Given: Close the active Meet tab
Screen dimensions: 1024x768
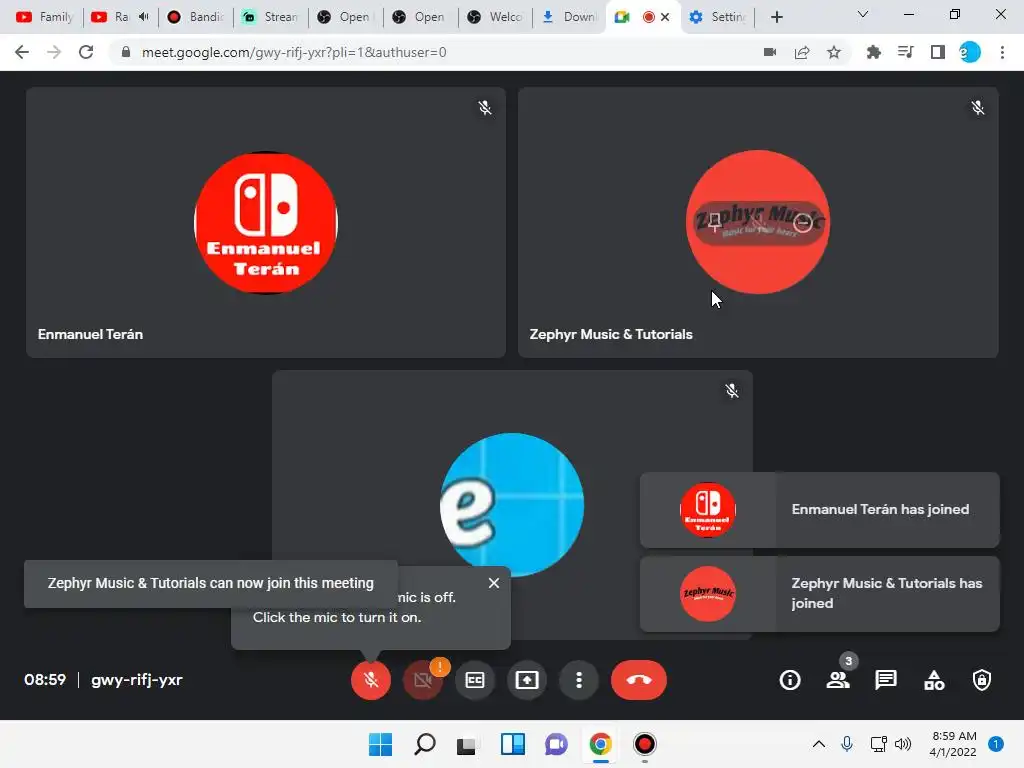Looking at the screenshot, I should [x=665, y=17].
